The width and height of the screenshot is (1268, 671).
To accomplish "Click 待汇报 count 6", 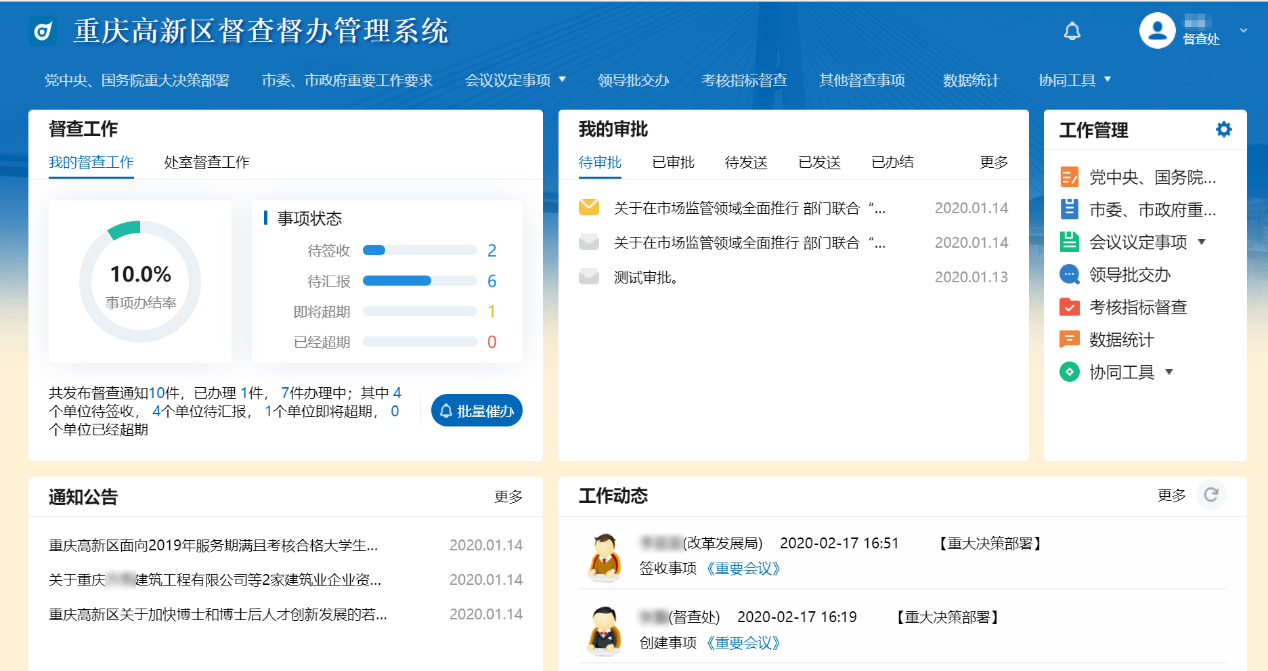I will coord(492,281).
